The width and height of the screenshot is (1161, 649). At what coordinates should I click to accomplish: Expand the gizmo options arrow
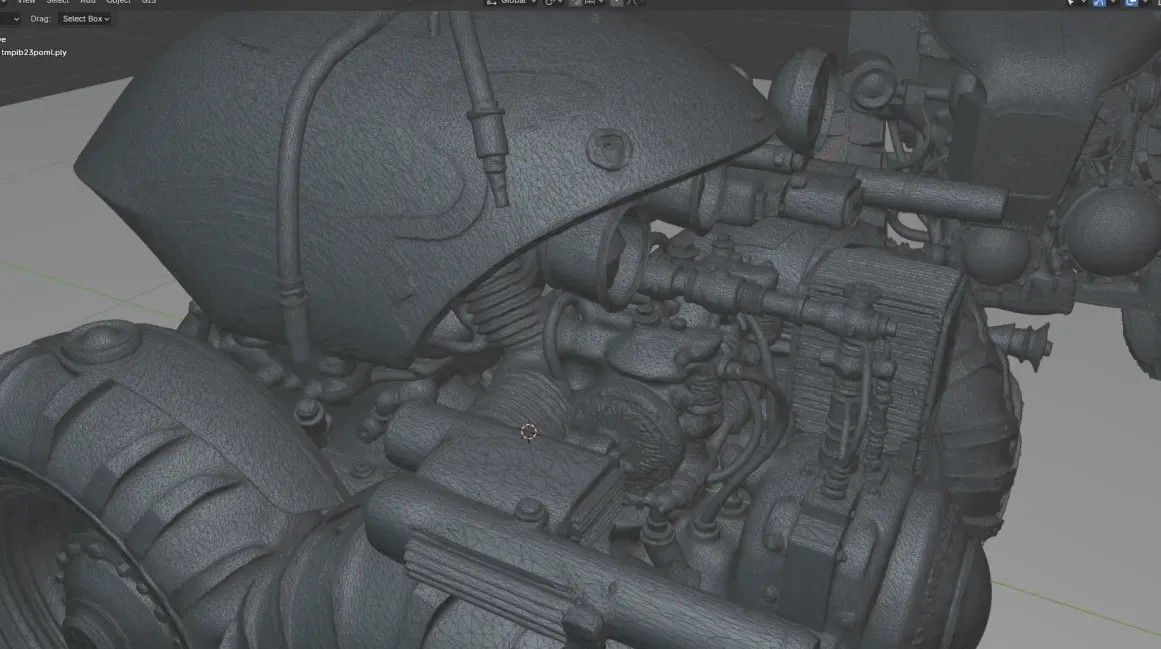[x=1115, y=2]
